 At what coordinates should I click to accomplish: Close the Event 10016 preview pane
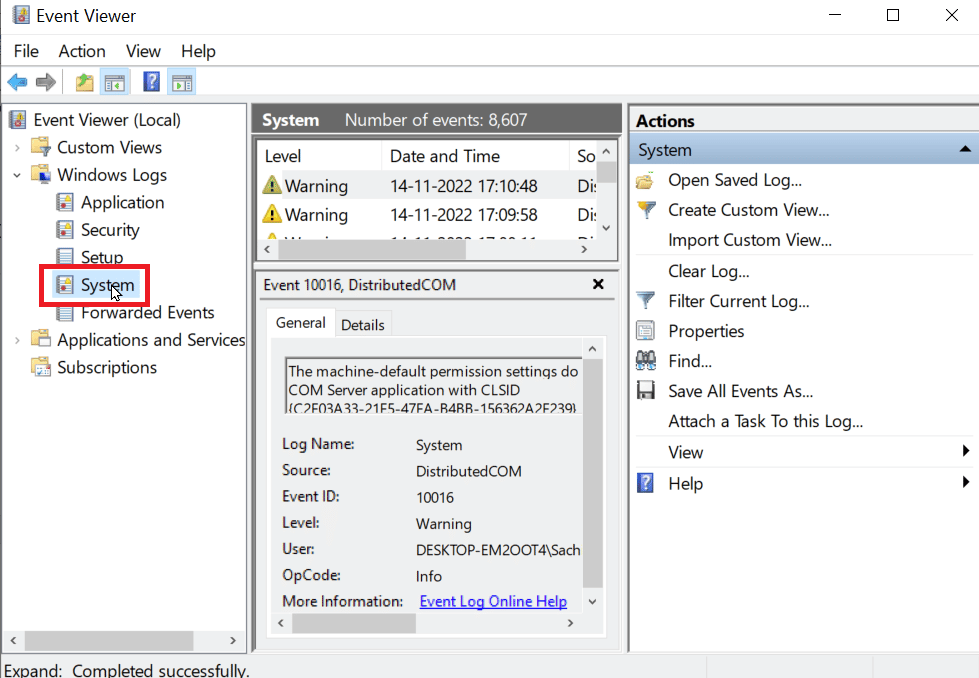click(598, 285)
